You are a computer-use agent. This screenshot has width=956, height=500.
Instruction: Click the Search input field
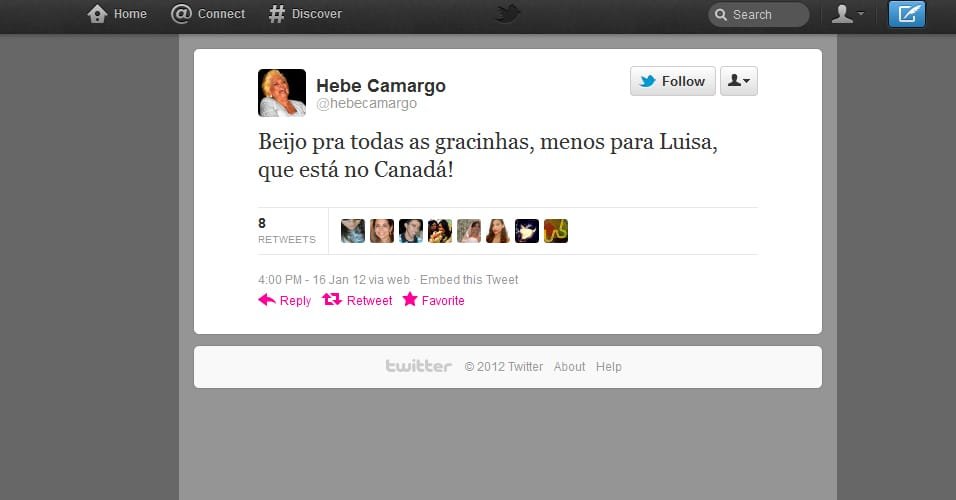click(758, 15)
